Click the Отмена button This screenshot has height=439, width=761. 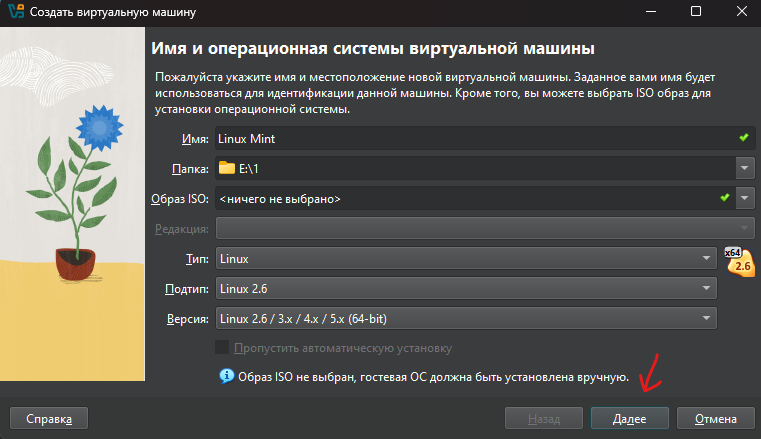715,418
